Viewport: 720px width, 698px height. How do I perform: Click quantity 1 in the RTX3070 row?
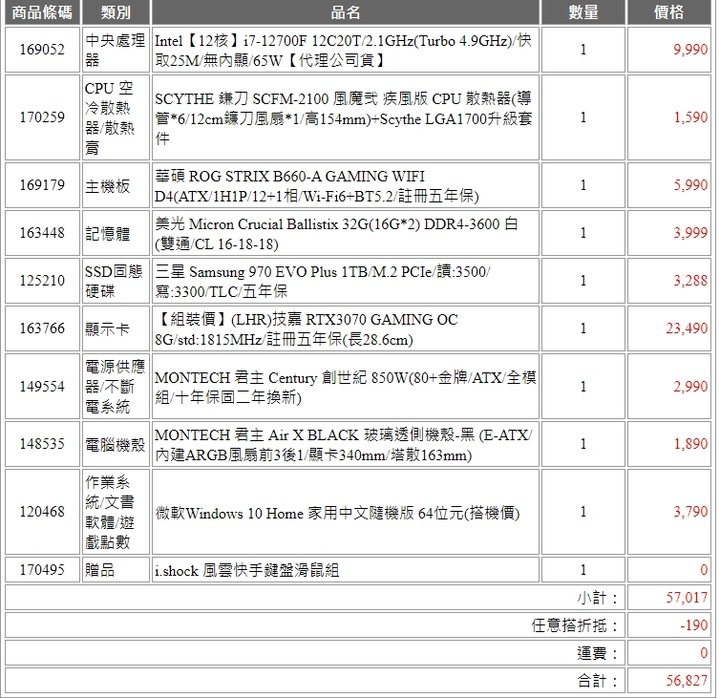coord(583,328)
